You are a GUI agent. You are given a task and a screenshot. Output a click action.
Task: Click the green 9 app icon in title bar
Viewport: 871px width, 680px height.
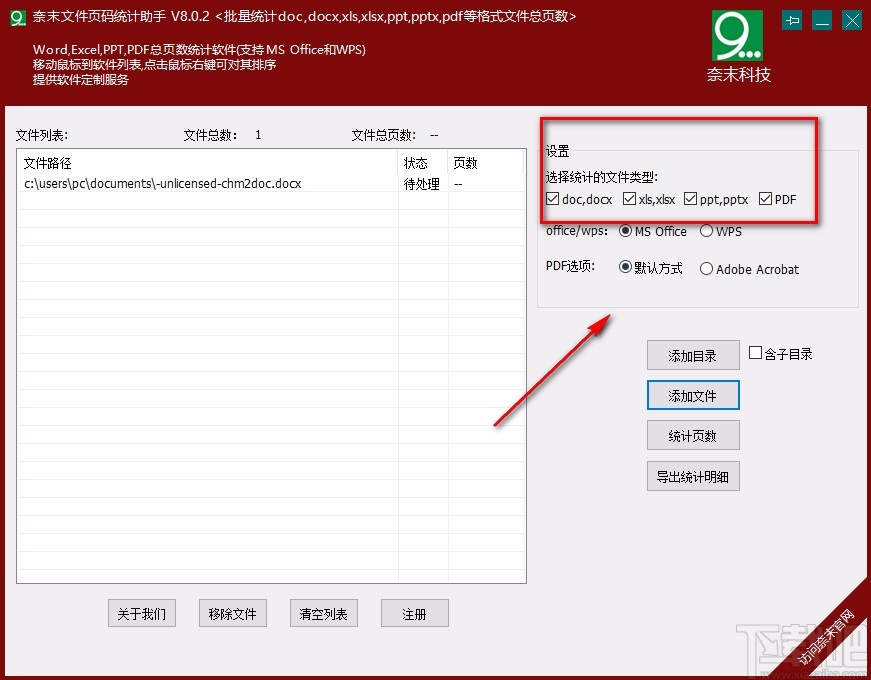18,18
